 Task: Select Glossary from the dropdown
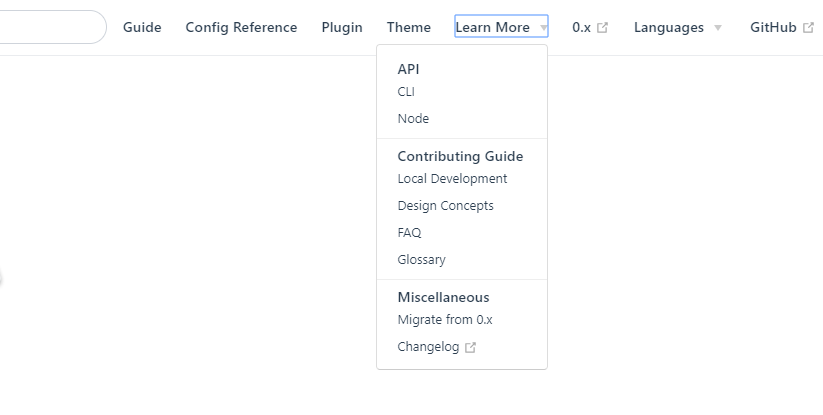pyautogui.click(x=421, y=260)
